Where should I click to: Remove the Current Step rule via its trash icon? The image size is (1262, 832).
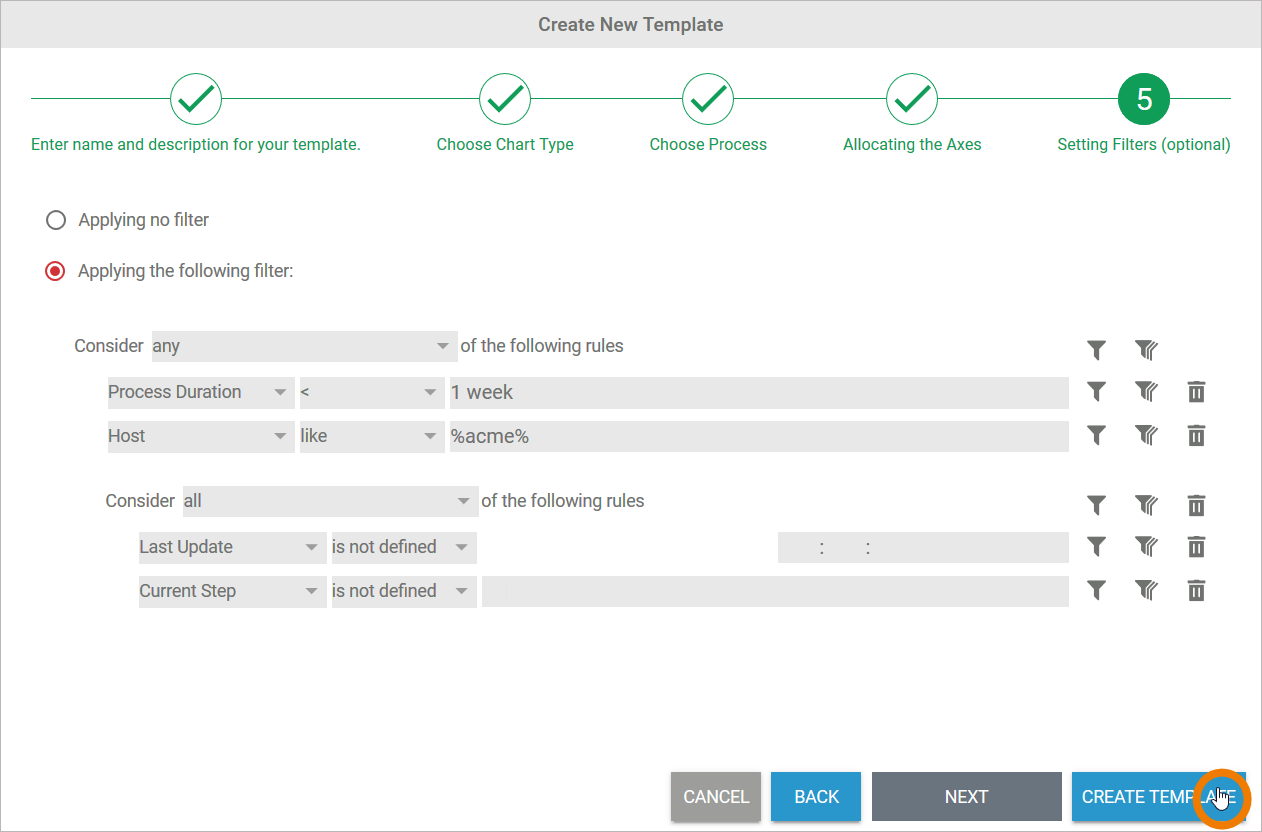coord(1196,591)
